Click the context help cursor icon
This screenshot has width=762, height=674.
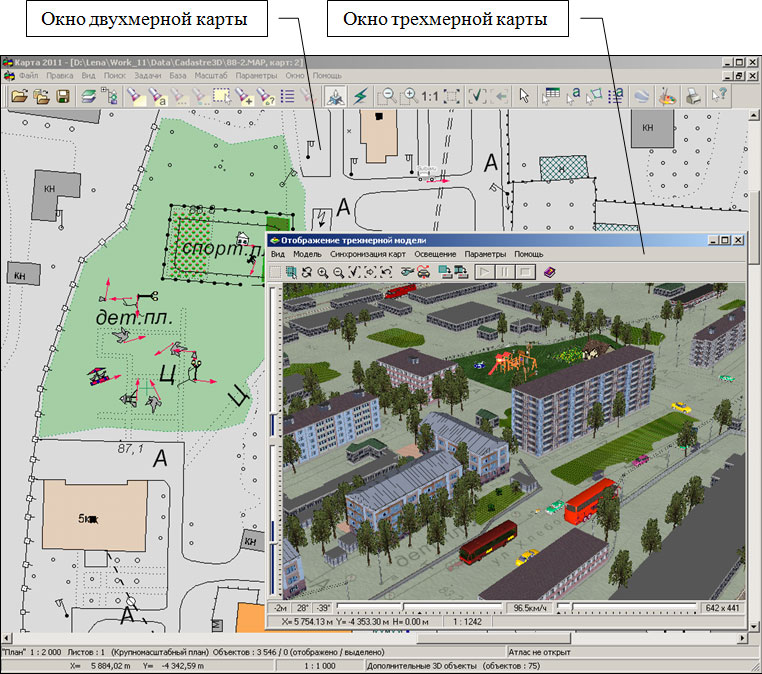pyautogui.click(x=719, y=96)
